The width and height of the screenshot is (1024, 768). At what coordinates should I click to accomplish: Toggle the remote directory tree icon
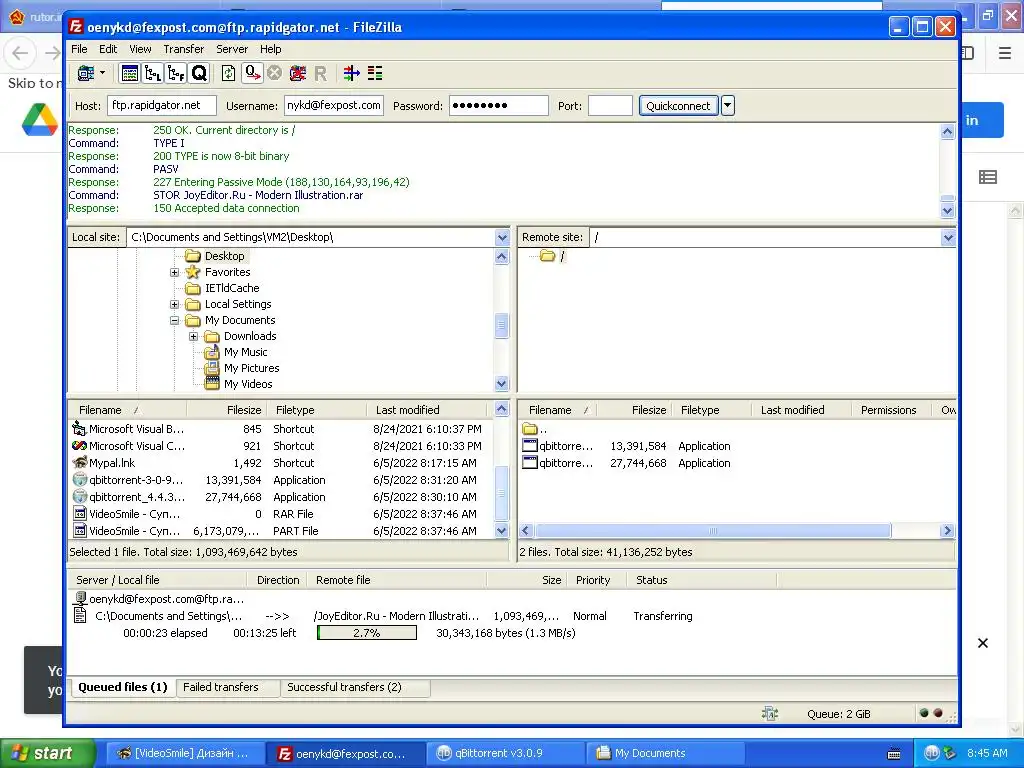(176, 73)
